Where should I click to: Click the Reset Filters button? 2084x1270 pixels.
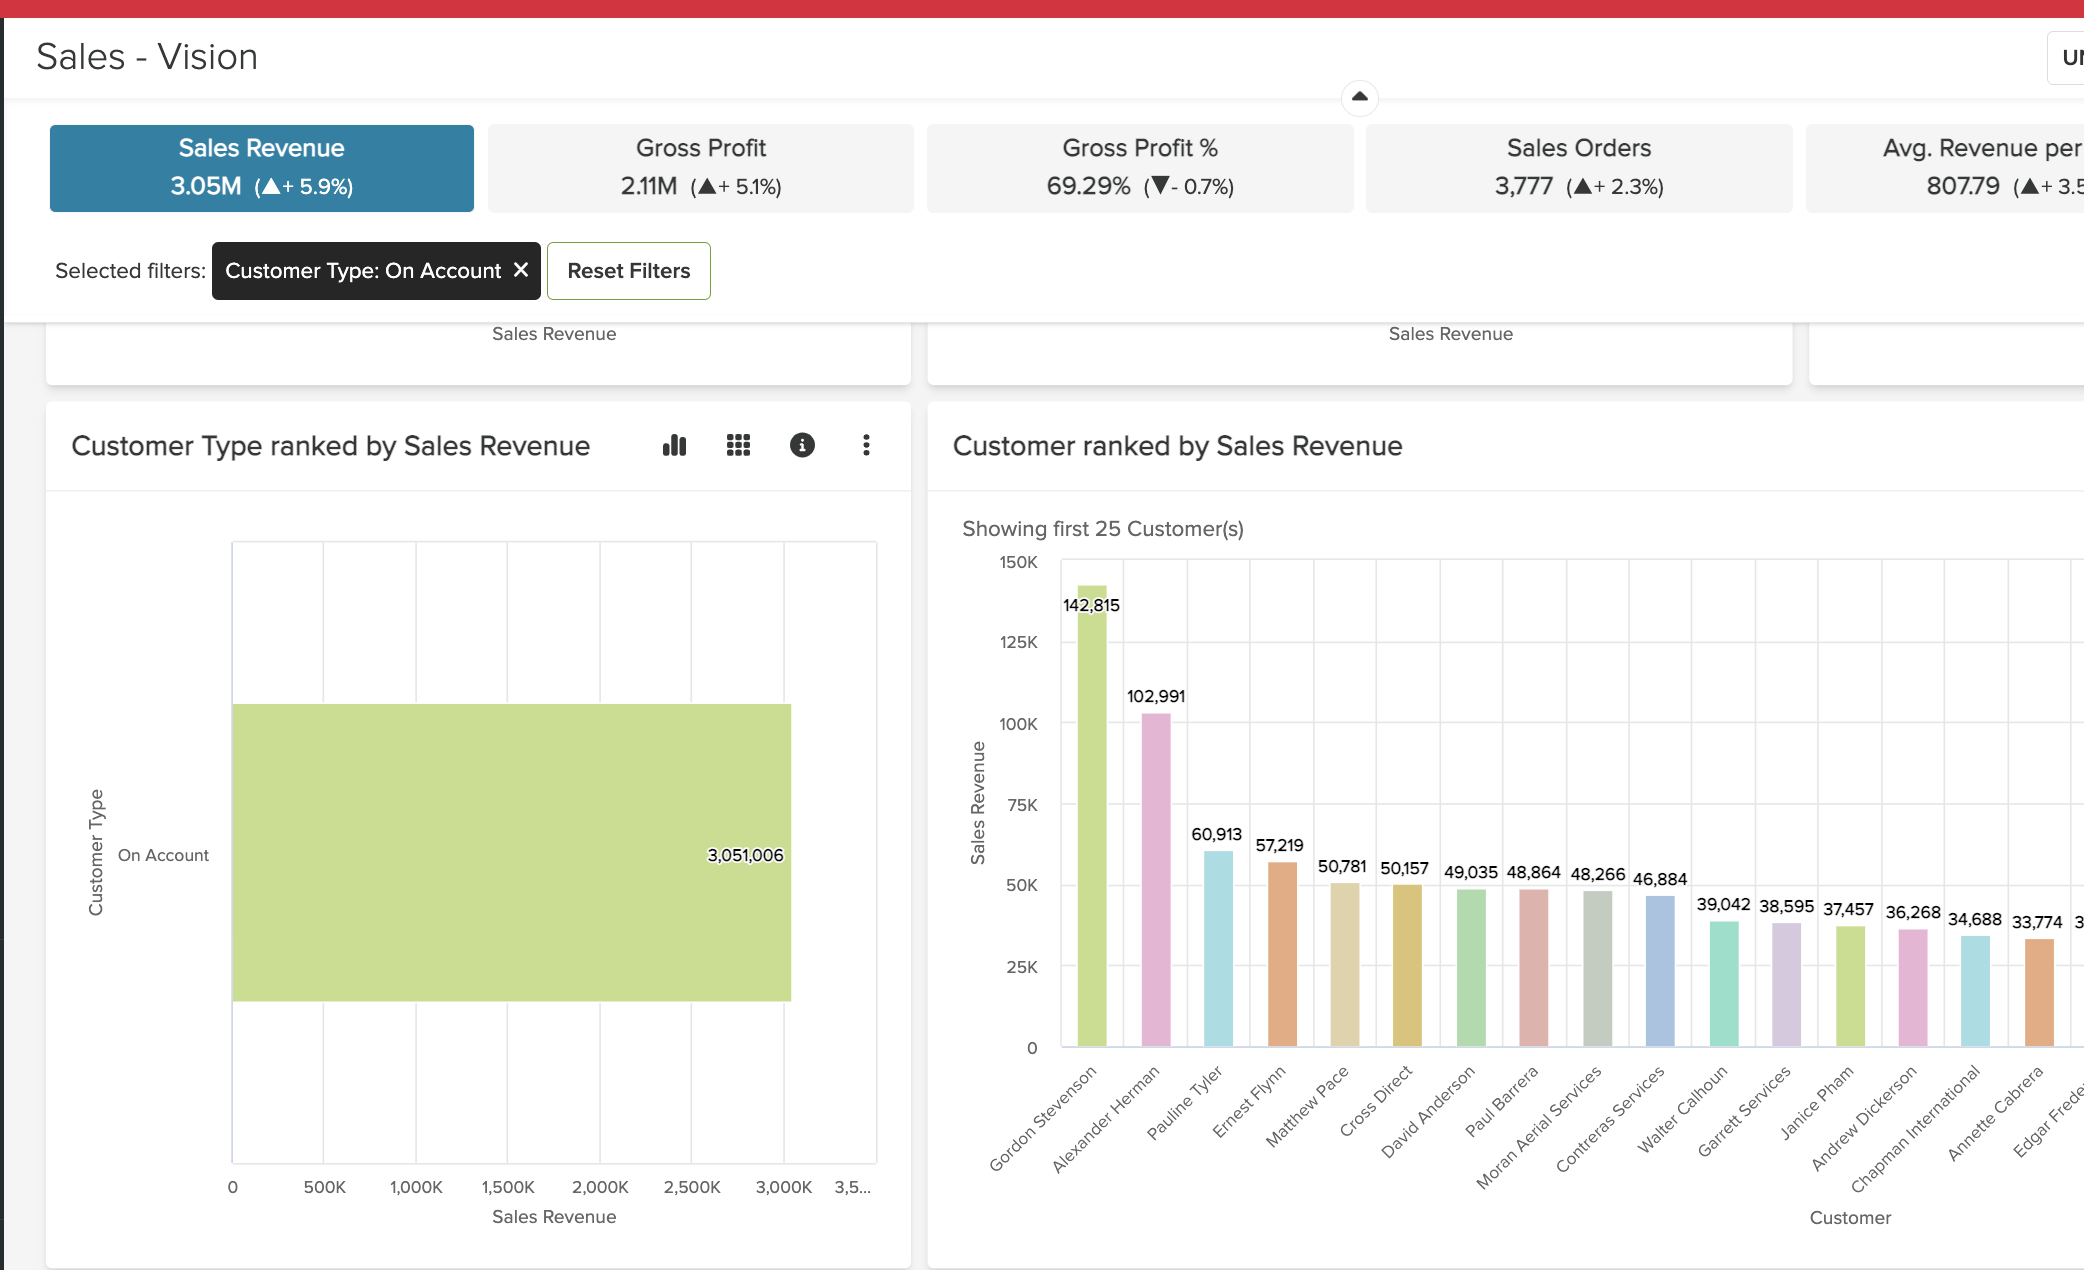(628, 270)
